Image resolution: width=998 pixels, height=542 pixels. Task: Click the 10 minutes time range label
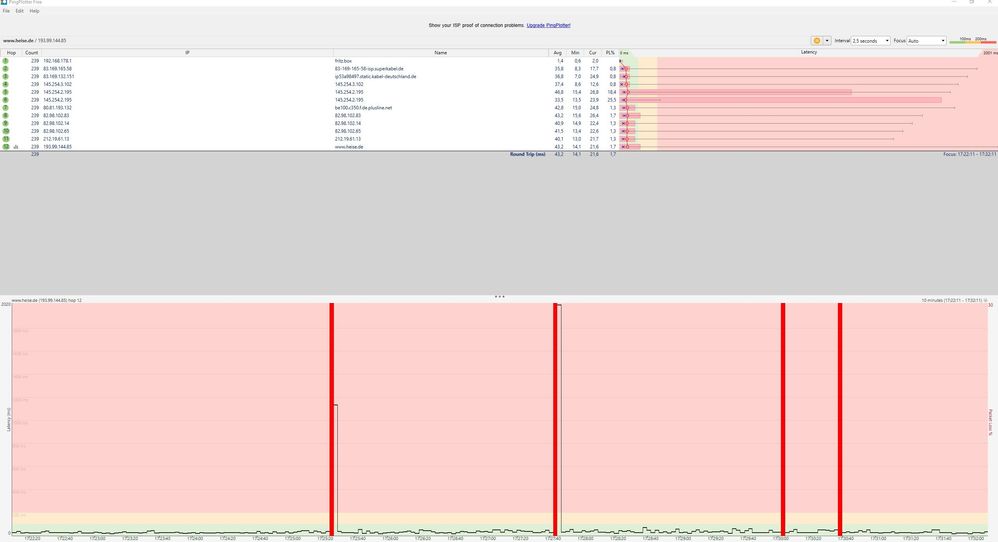(953, 300)
